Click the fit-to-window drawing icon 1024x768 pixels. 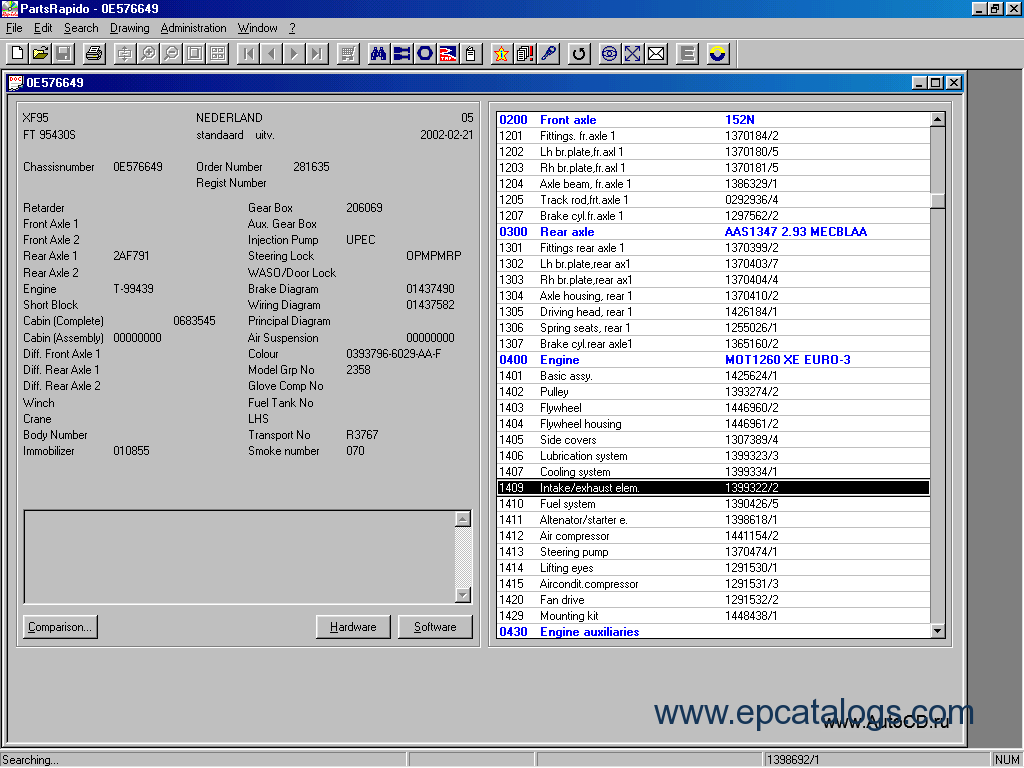[x=195, y=54]
